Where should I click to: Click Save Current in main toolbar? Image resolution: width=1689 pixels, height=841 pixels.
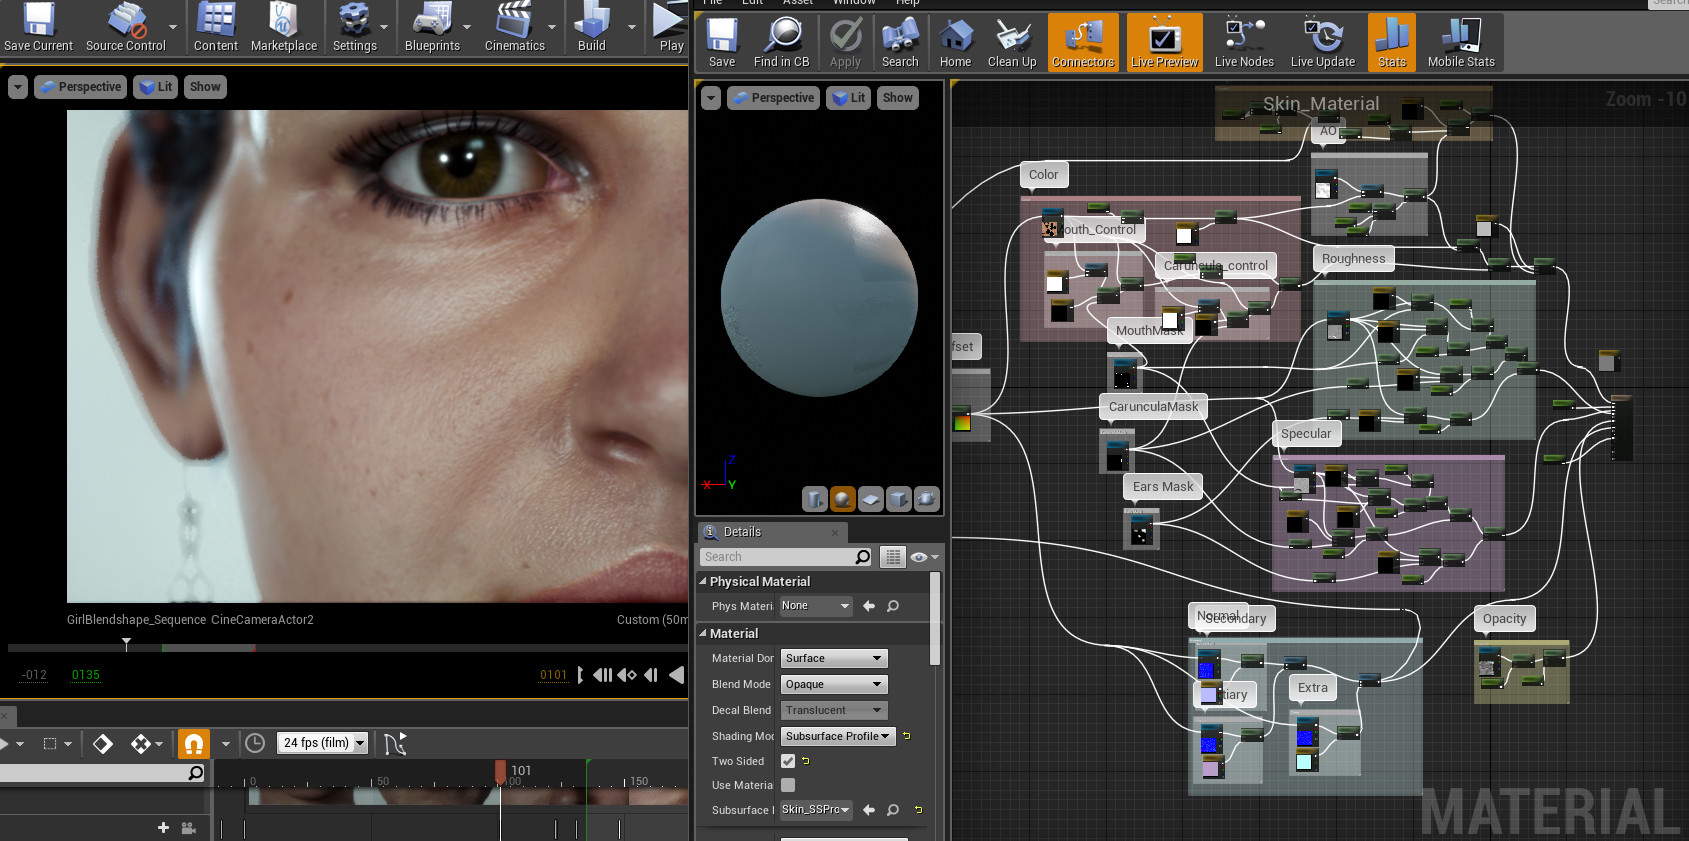38,28
